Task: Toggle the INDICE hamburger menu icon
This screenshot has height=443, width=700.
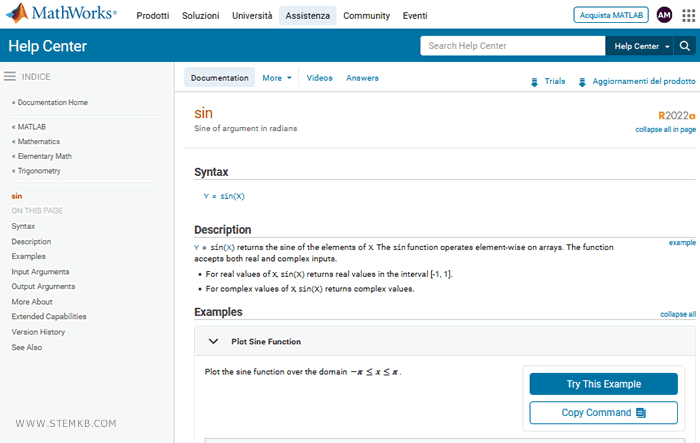Action: point(9,77)
